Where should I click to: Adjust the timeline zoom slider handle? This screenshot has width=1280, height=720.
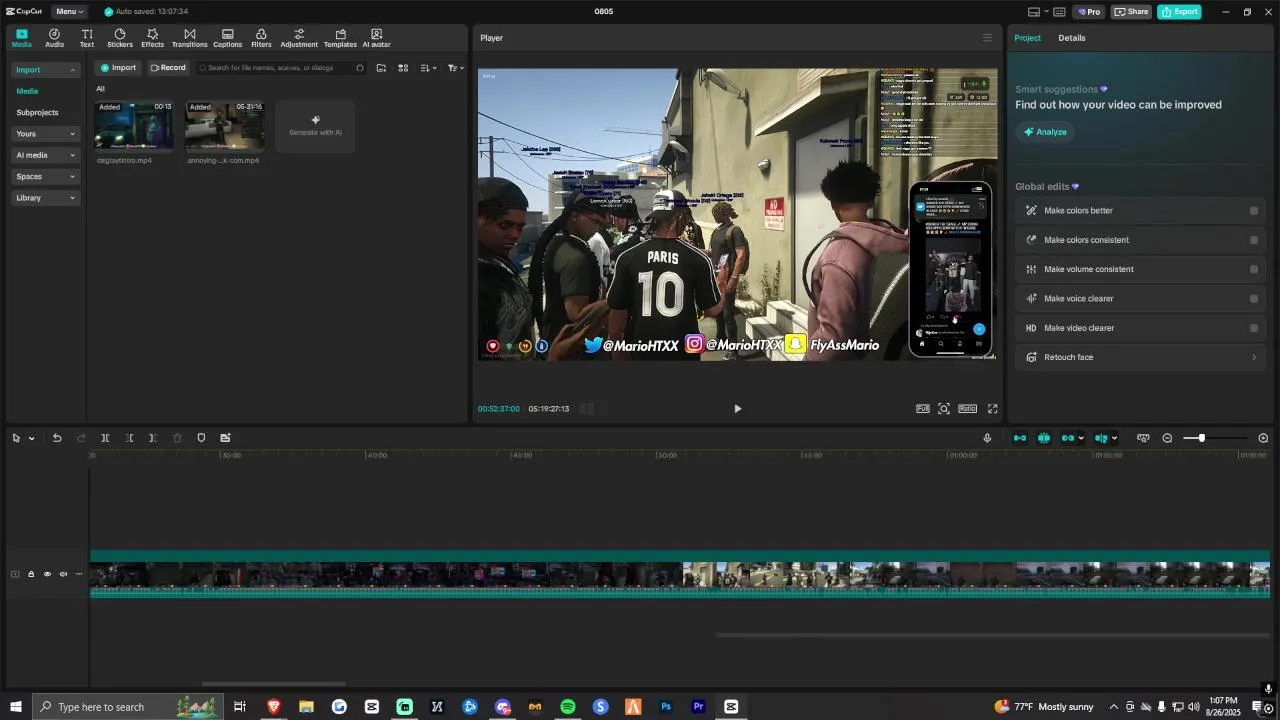click(x=1201, y=438)
